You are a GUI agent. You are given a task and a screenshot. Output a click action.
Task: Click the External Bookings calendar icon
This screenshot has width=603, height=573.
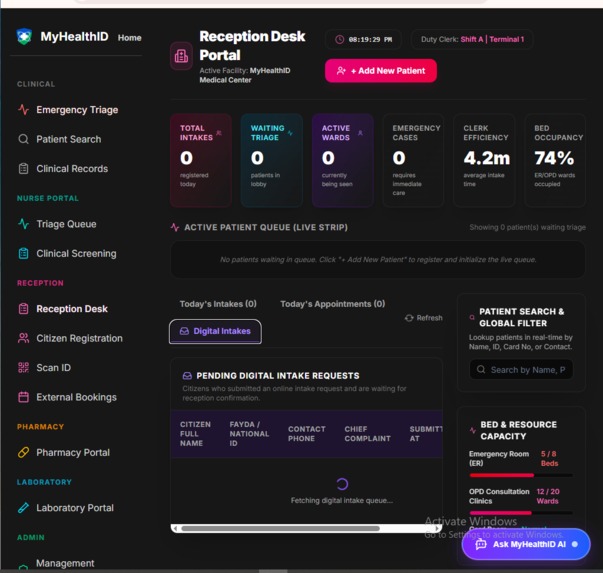point(23,397)
